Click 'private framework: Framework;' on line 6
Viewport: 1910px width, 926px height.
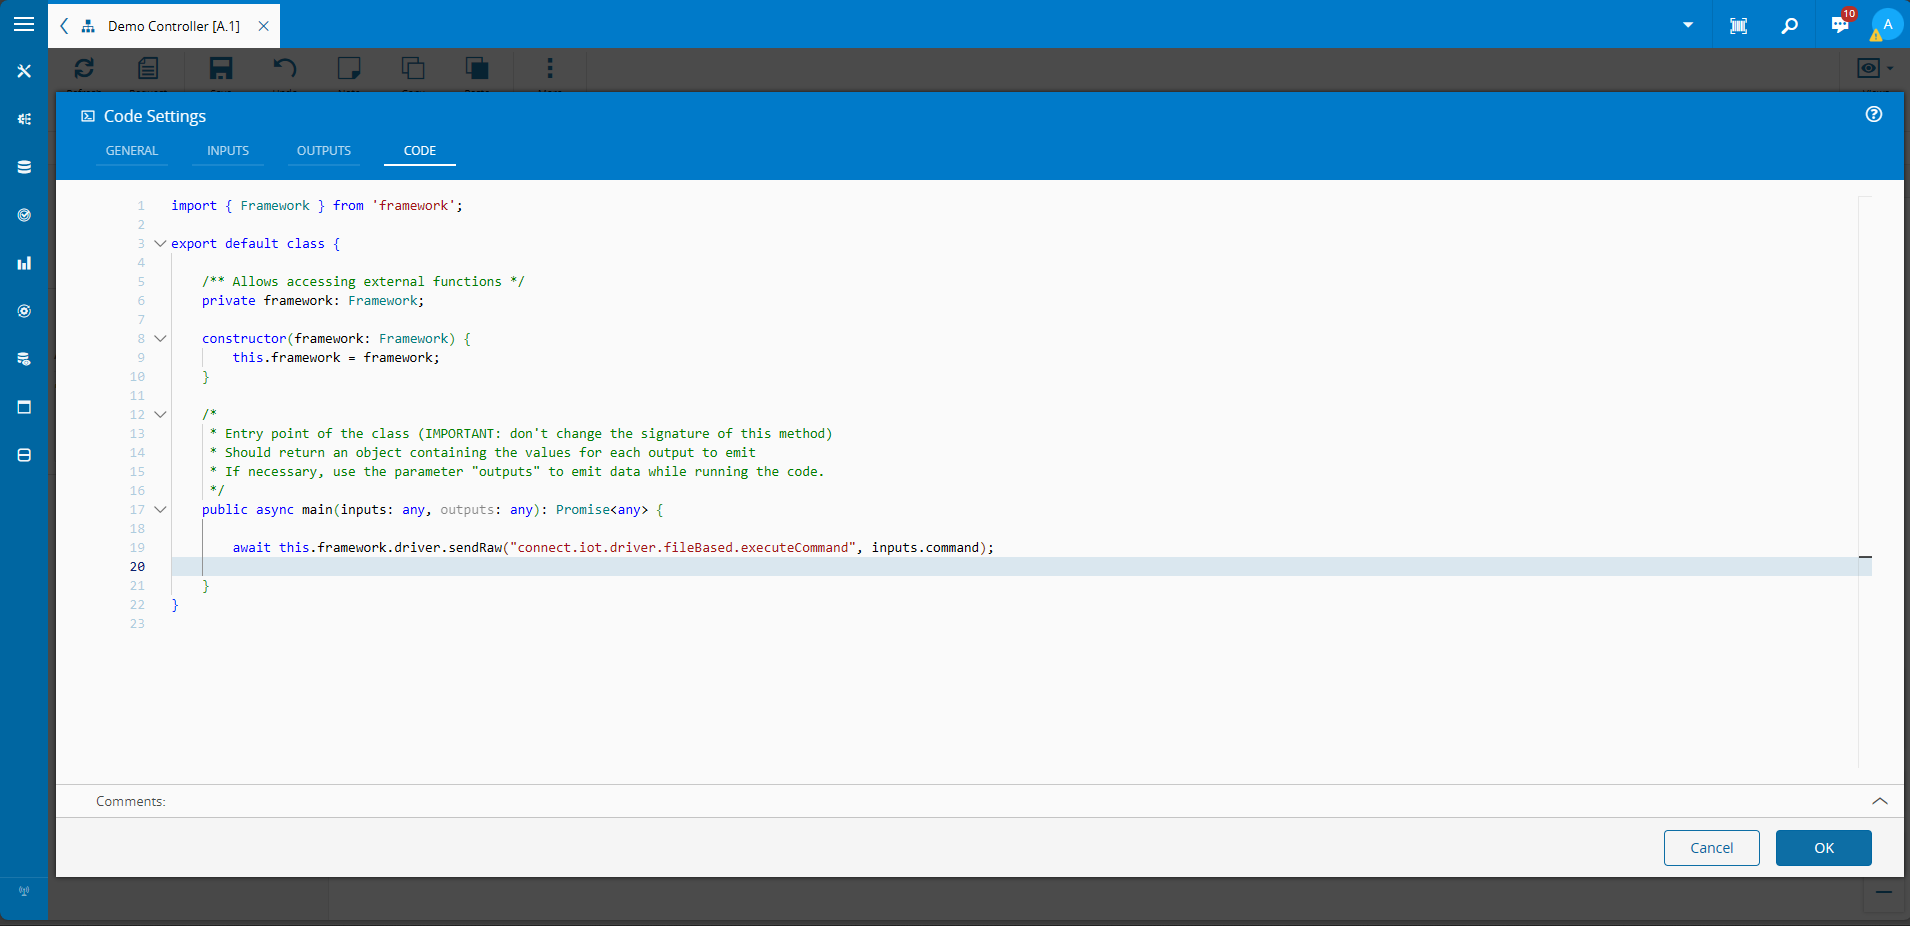tap(313, 301)
